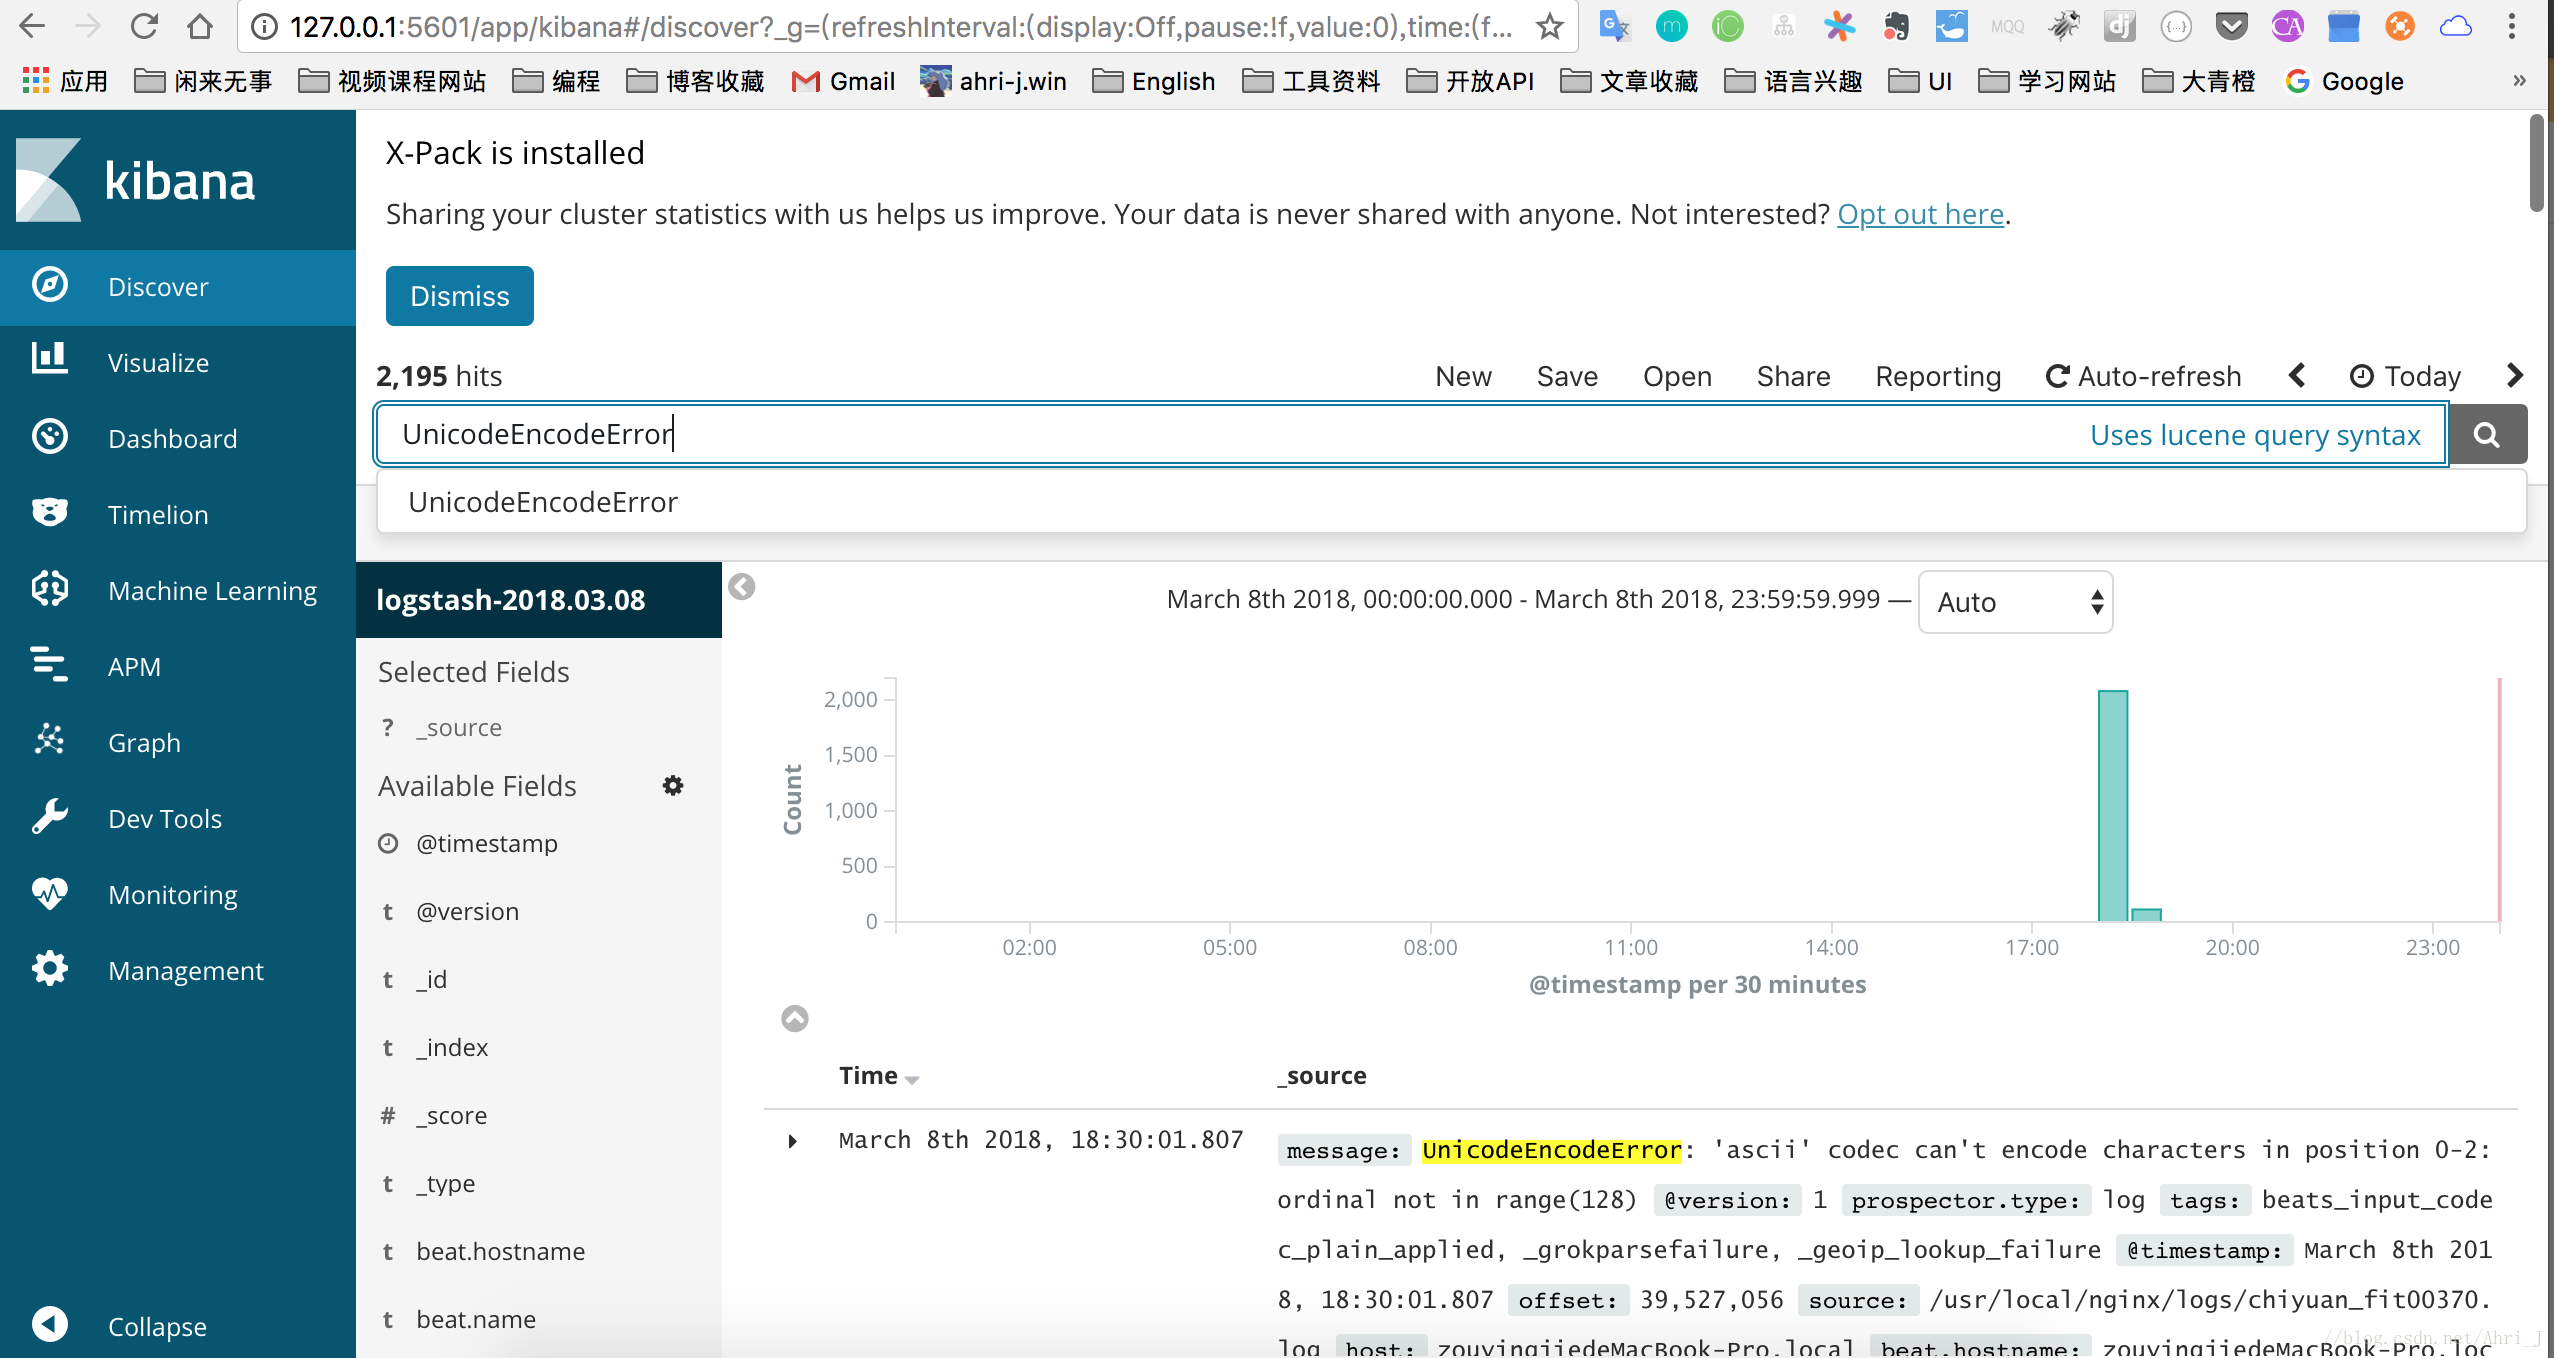Open the 开放API bookmarks folder

coord(1470,81)
